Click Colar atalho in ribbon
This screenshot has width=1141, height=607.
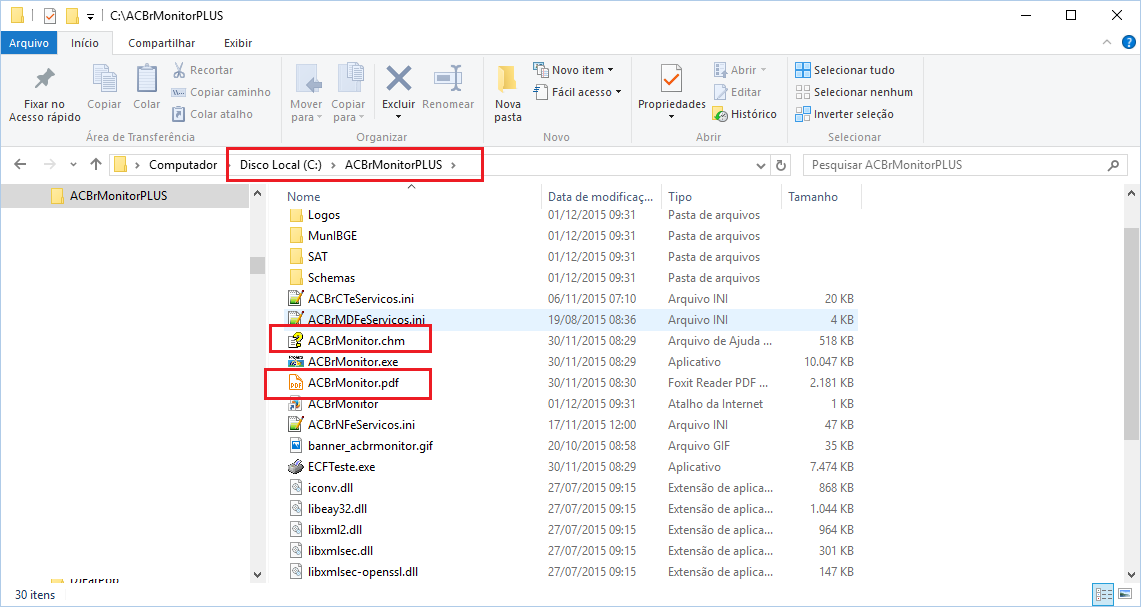[212, 114]
